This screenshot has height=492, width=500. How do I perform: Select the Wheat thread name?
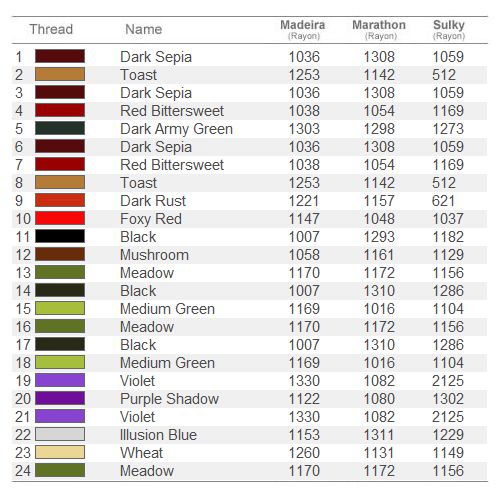pyautogui.click(x=142, y=453)
